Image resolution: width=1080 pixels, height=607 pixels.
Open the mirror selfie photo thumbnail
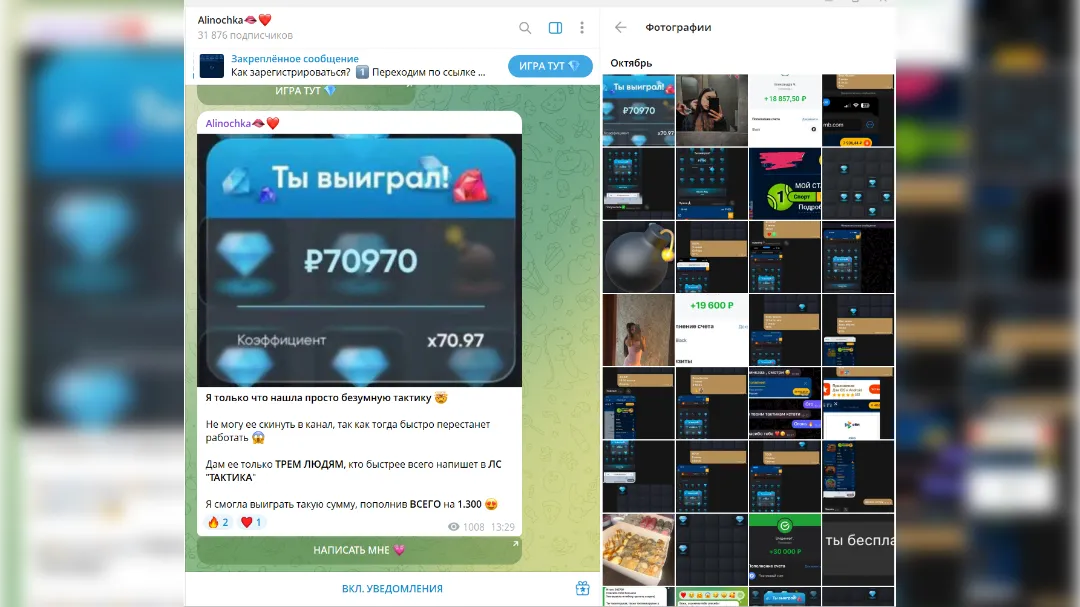711,110
